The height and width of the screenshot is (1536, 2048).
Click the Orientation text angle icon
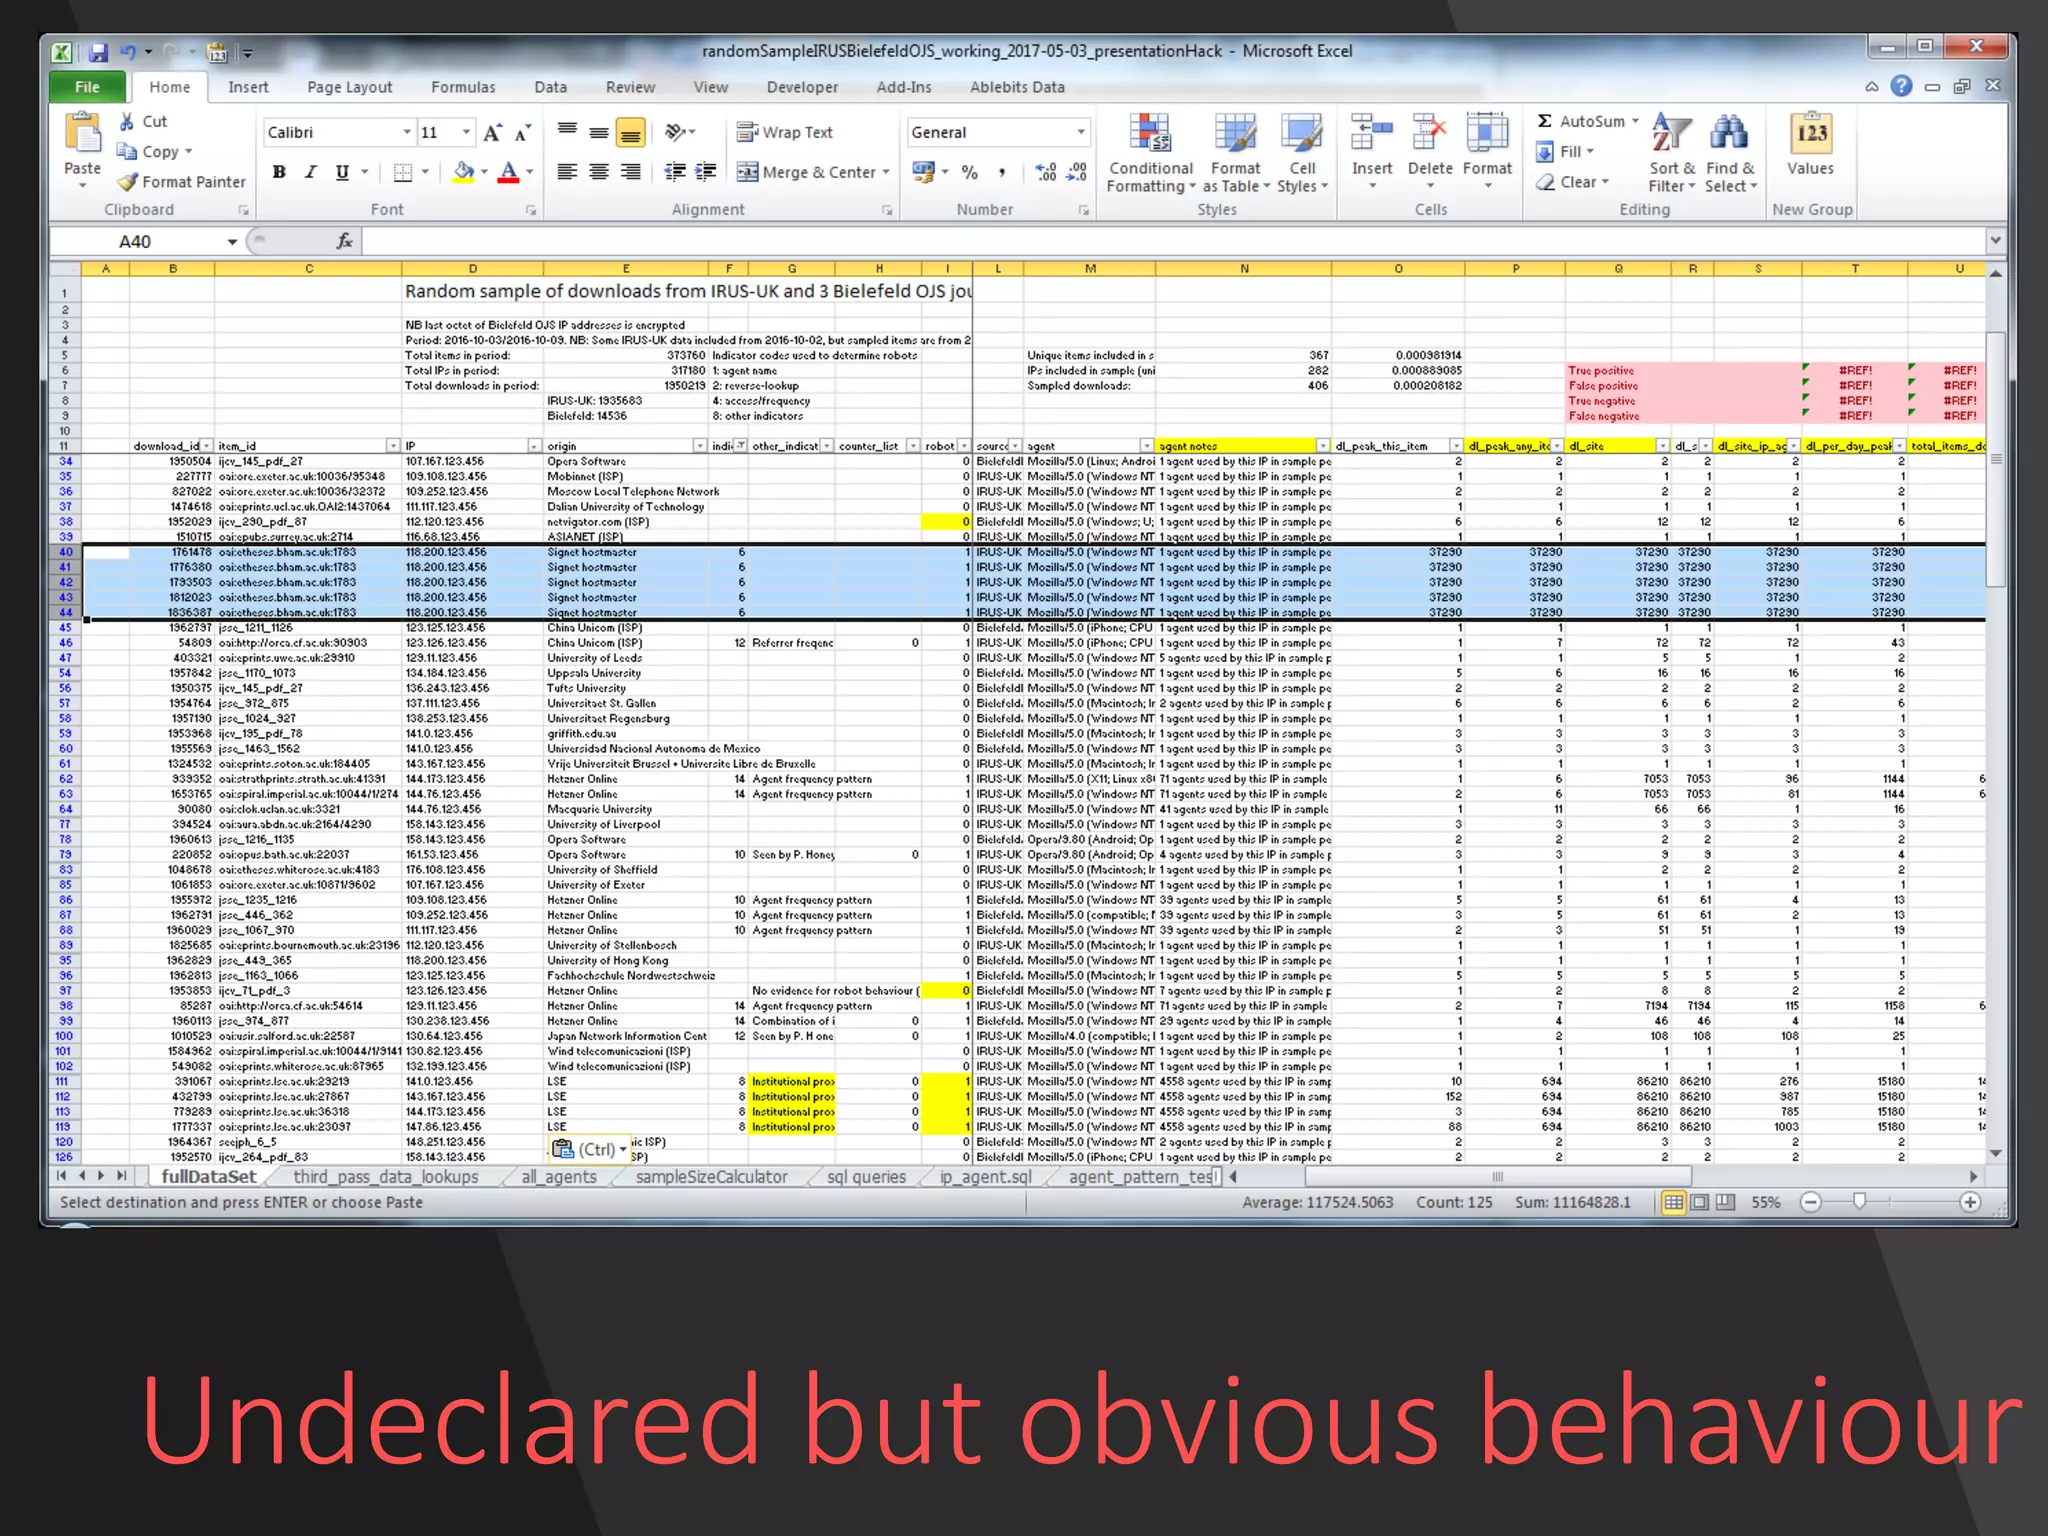[x=676, y=132]
